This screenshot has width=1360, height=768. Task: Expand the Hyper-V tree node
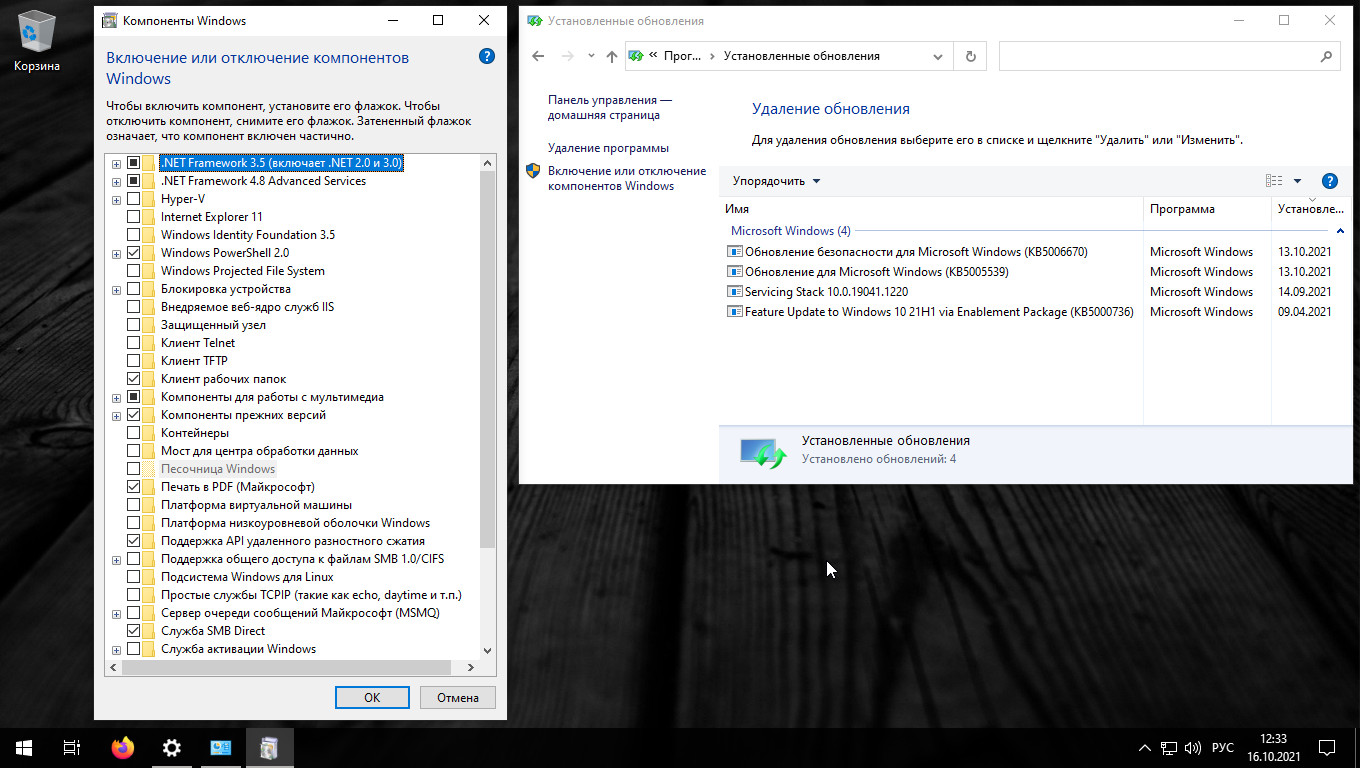[117, 199]
